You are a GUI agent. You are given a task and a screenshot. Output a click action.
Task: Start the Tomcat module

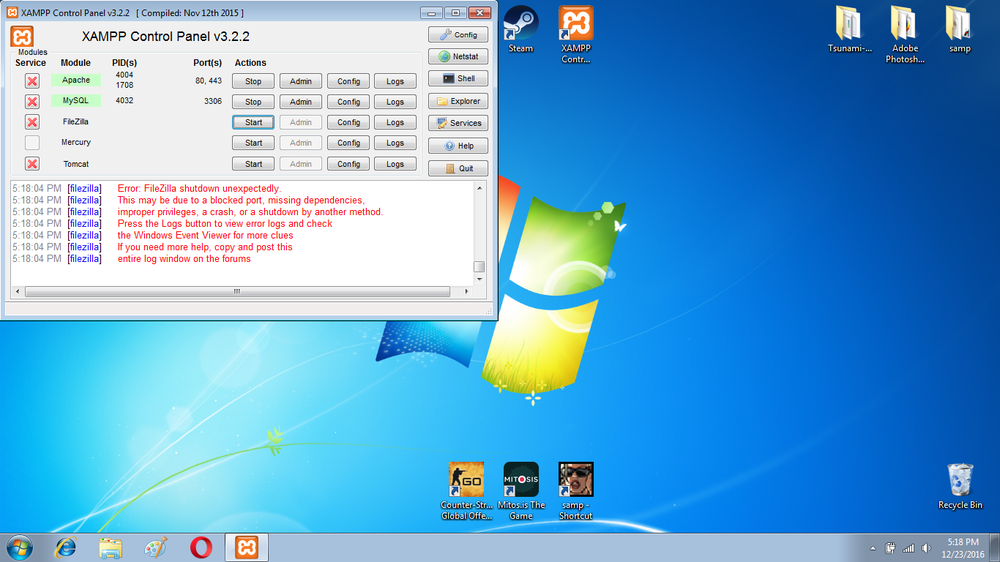coord(253,164)
